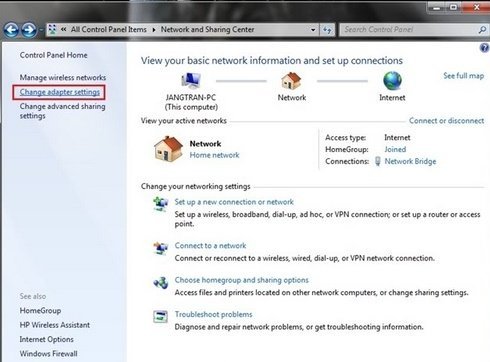Click the 'Access type:' label
Viewport: 490px width, 362px height.
coord(345,138)
